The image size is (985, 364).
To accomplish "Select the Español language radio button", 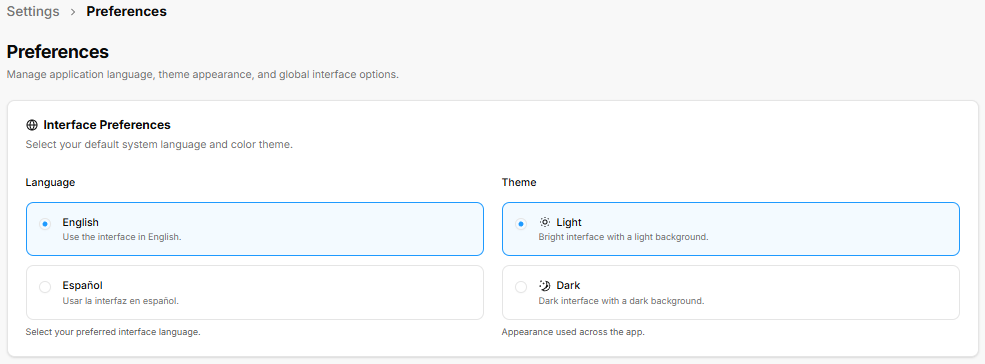I will click(45, 287).
